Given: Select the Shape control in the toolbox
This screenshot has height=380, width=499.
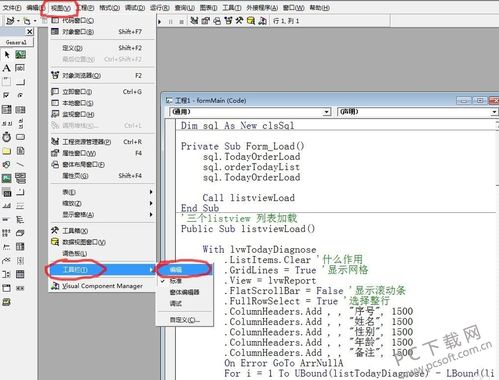Looking at the screenshot, I should (7, 164).
